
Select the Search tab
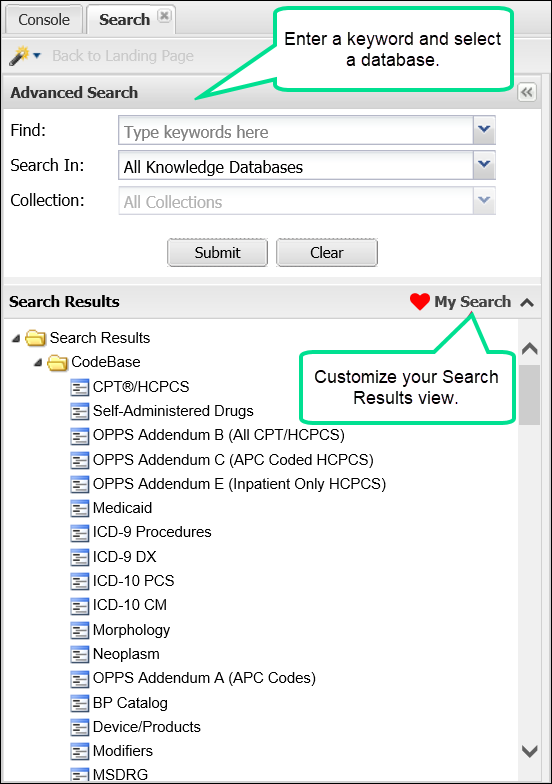pyautogui.click(x=124, y=20)
